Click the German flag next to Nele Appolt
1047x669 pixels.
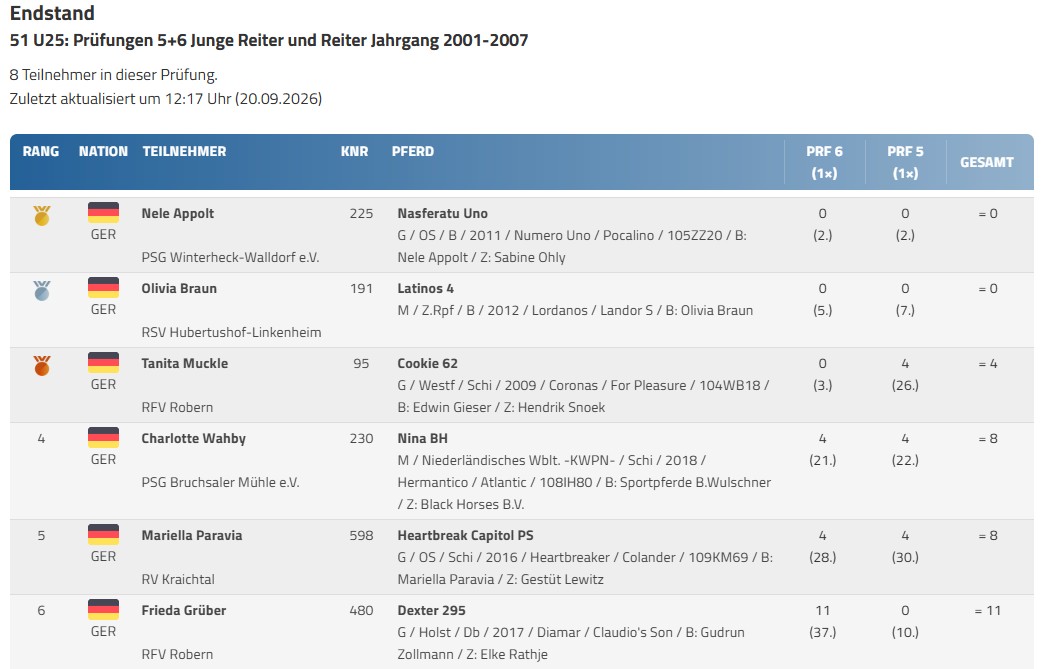[103, 212]
